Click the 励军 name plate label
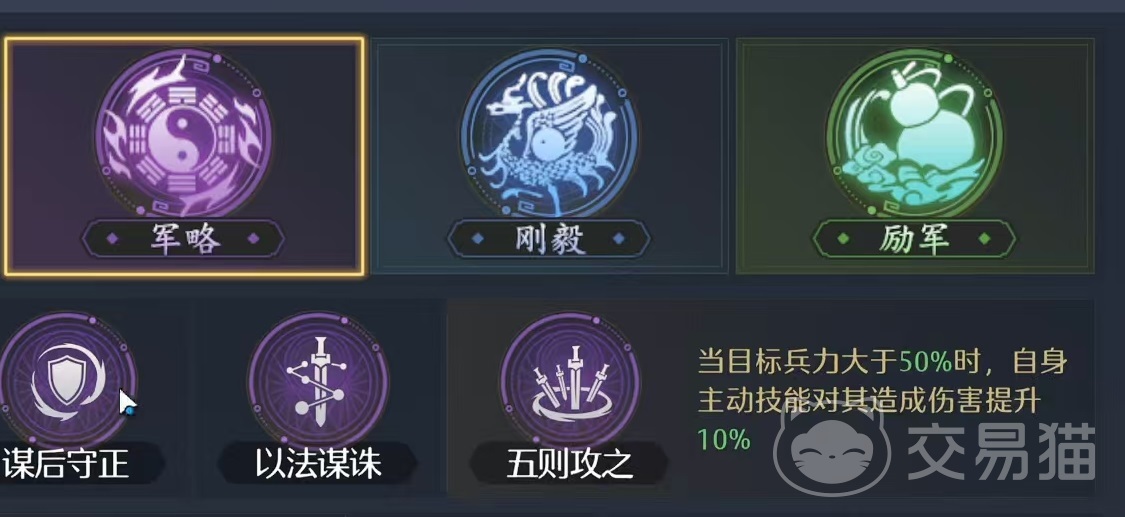This screenshot has width=1125, height=517. click(x=915, y=239)
